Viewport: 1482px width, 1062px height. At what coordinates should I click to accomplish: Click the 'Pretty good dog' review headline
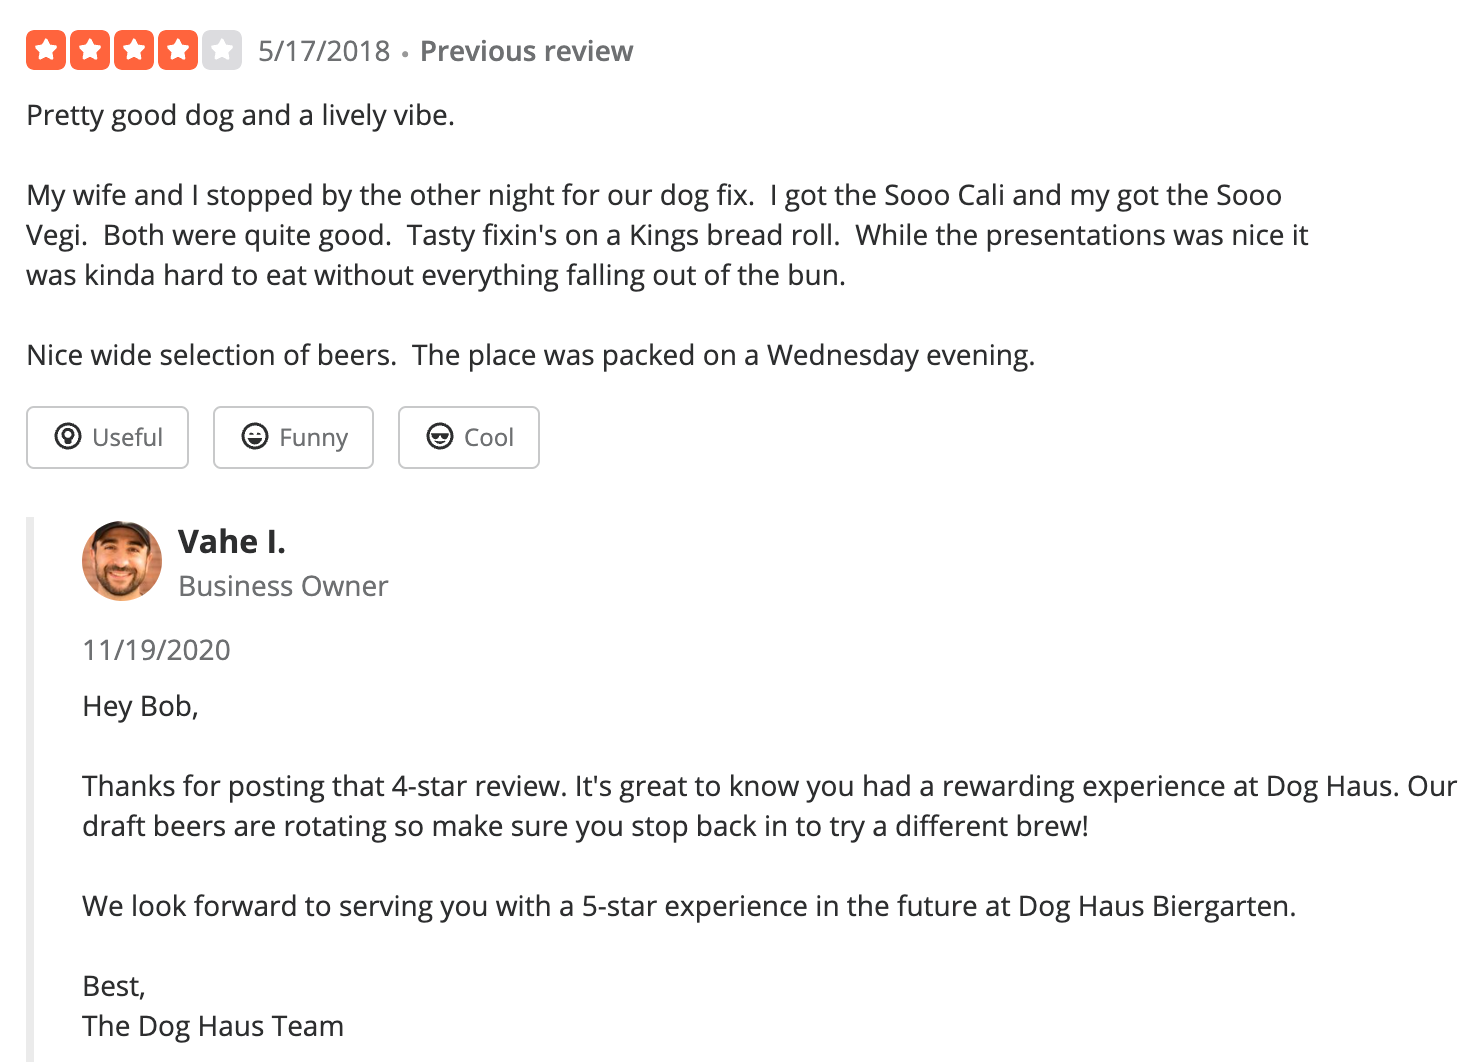(x=240, y=115)
